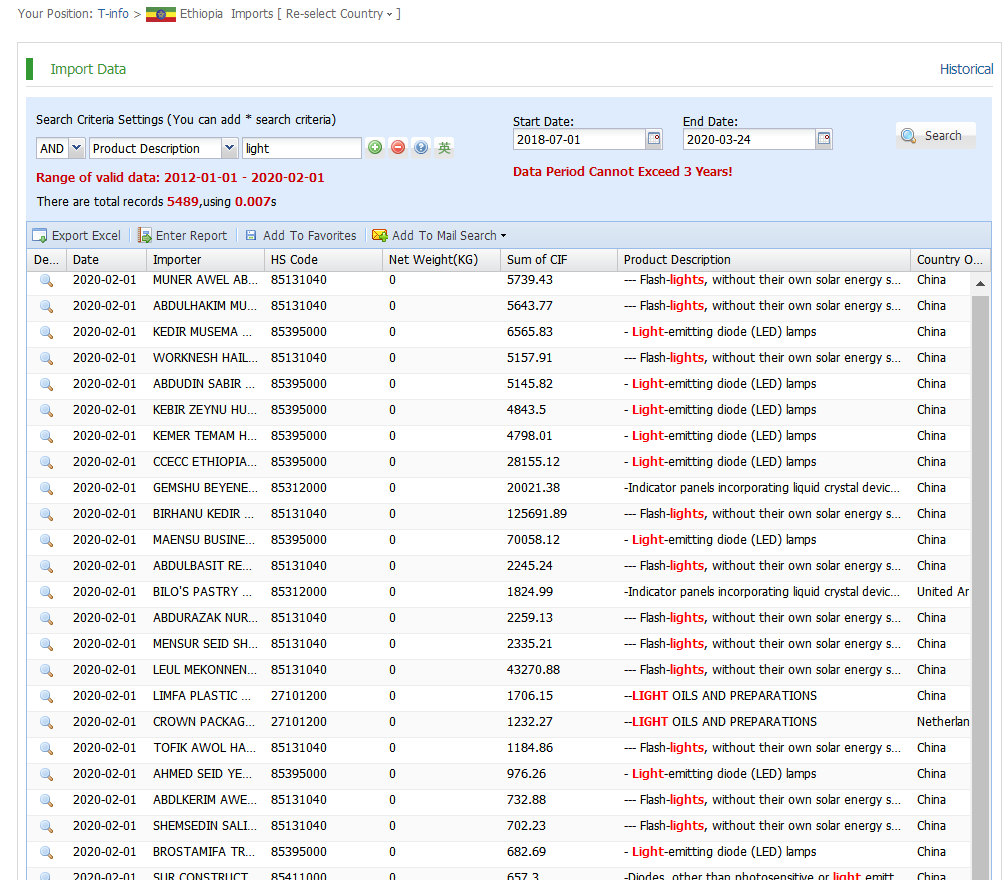Open the Start Date calendar picker
The image size is (1008, 880).
point(654,139)
